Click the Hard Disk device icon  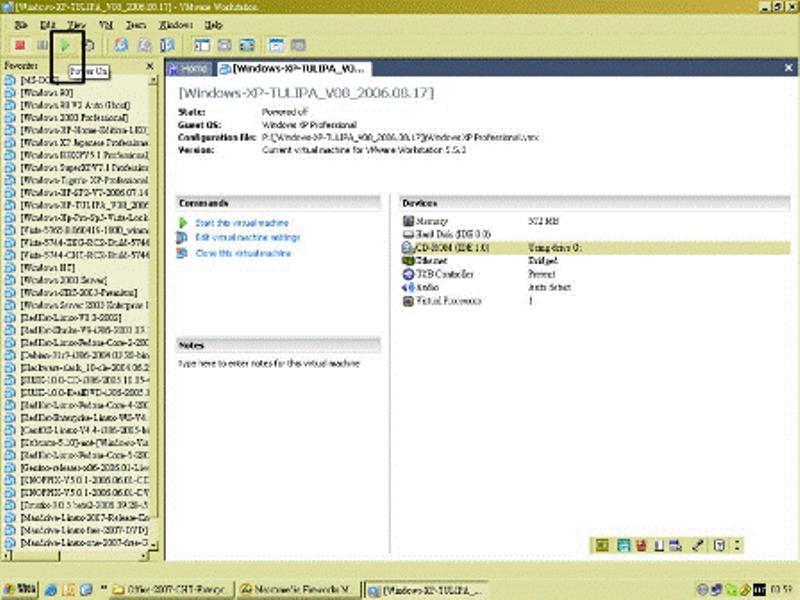coord(408,234)
